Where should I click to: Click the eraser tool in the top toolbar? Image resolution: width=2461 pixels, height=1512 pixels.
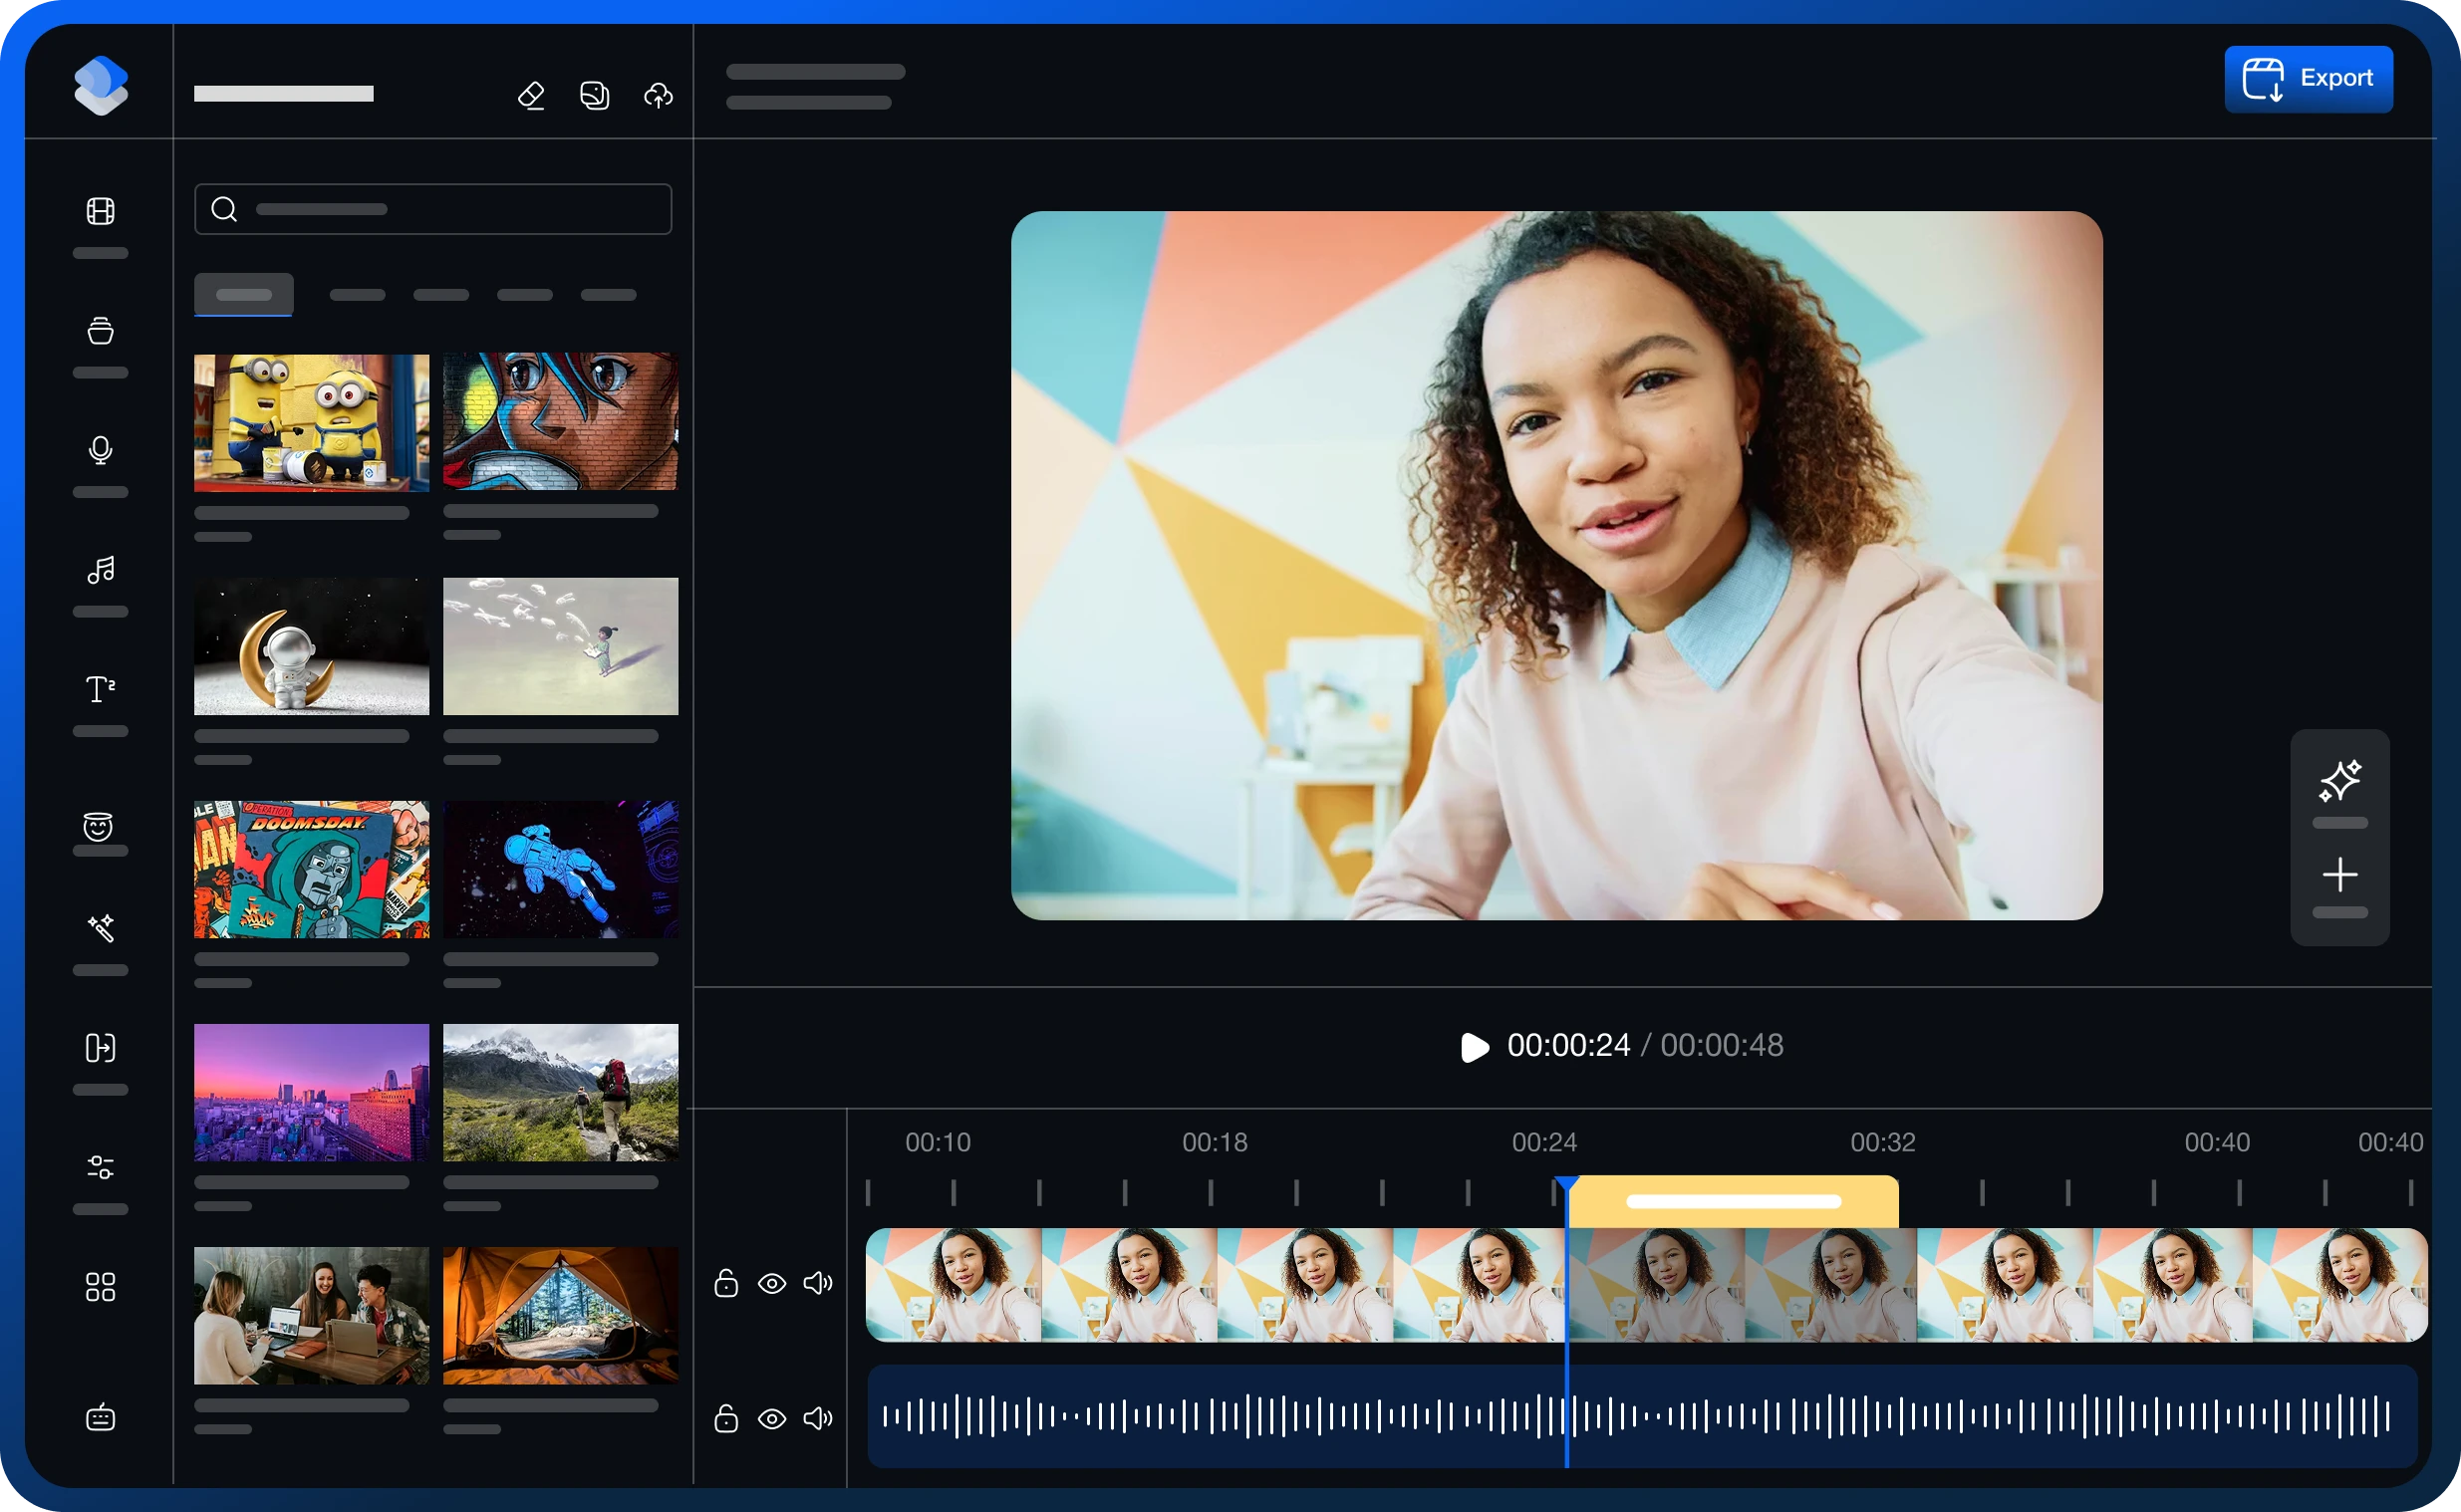click(532, 95)
